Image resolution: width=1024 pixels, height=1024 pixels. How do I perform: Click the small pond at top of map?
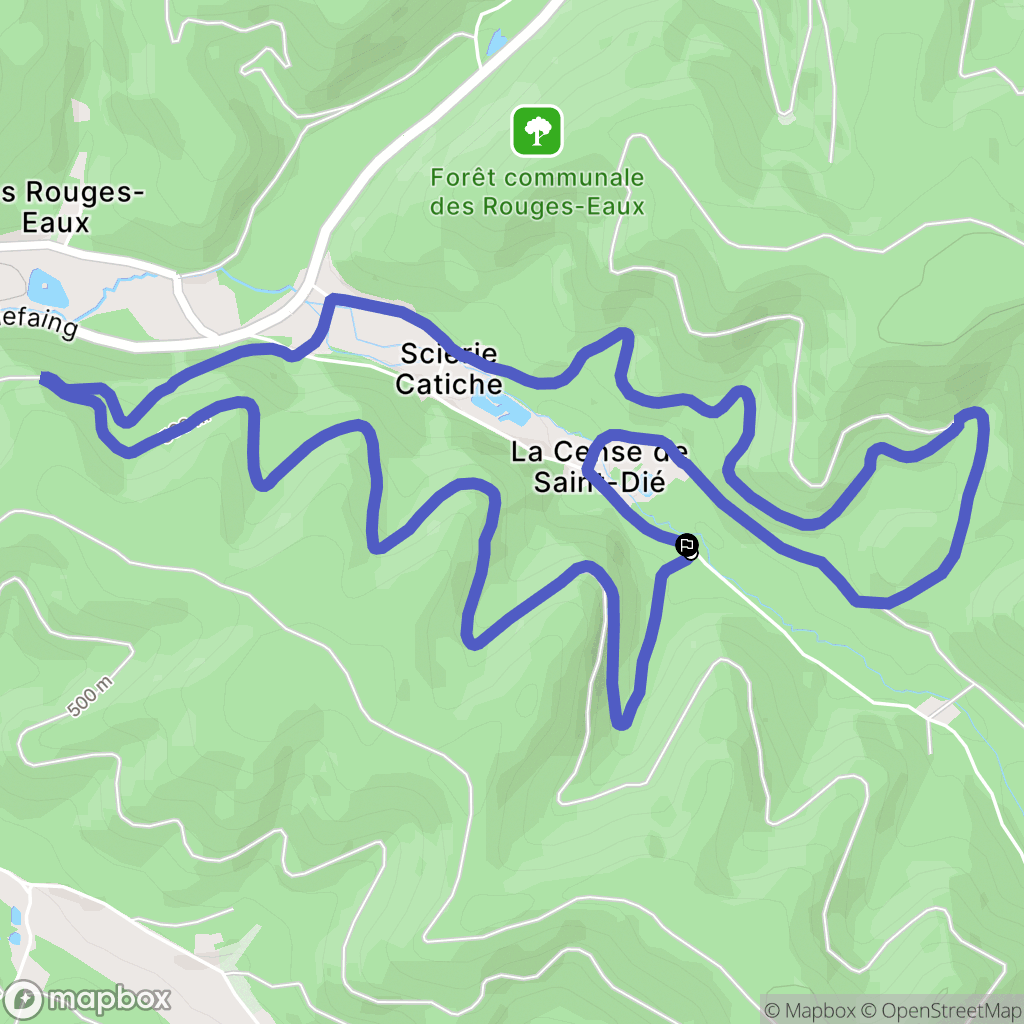496,42
